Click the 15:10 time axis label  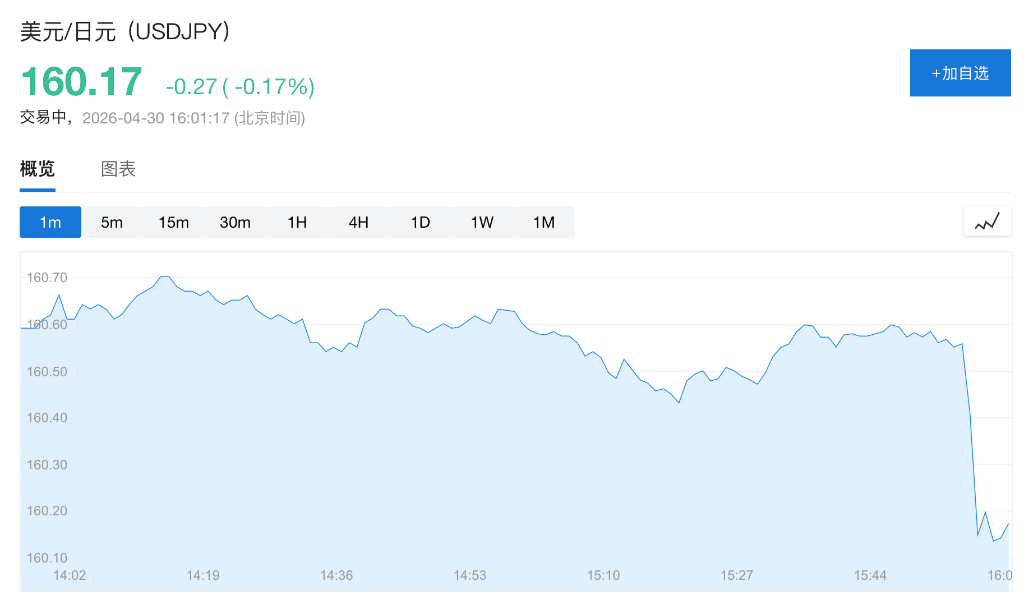603,575
